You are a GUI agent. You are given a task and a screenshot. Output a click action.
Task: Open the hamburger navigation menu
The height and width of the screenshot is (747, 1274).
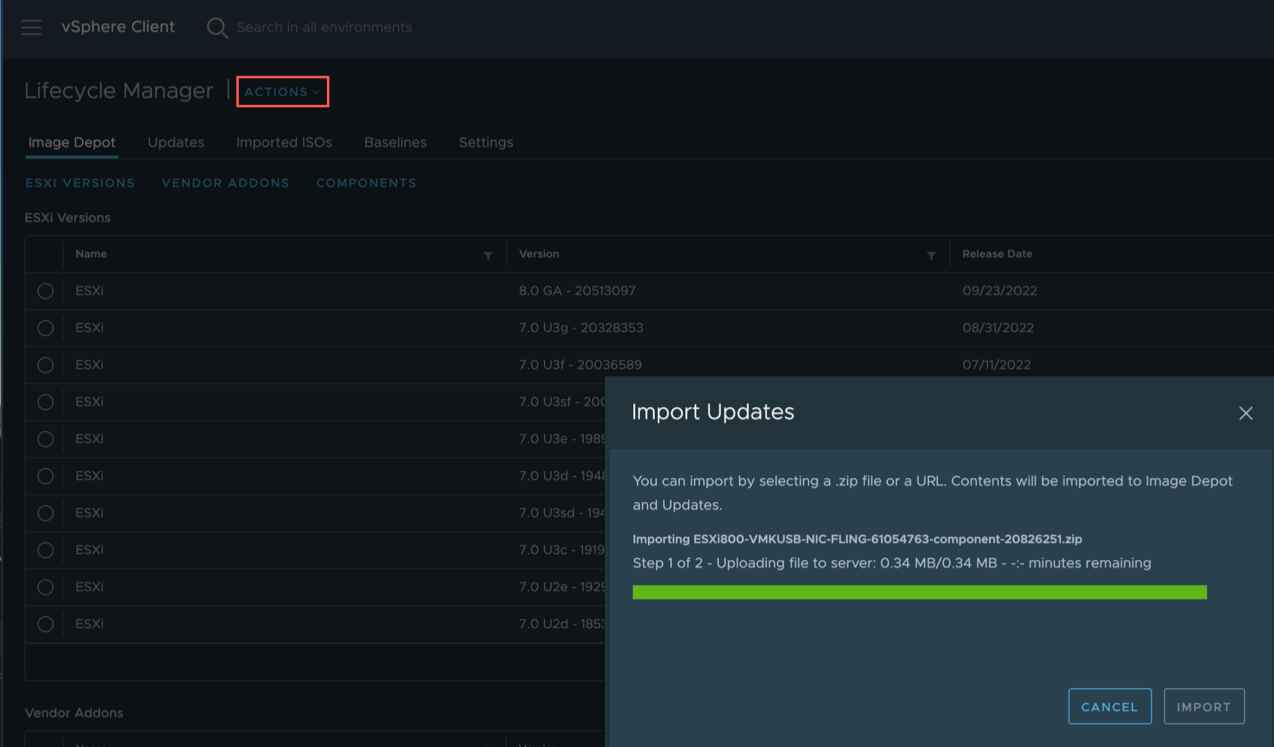[32, 27]
